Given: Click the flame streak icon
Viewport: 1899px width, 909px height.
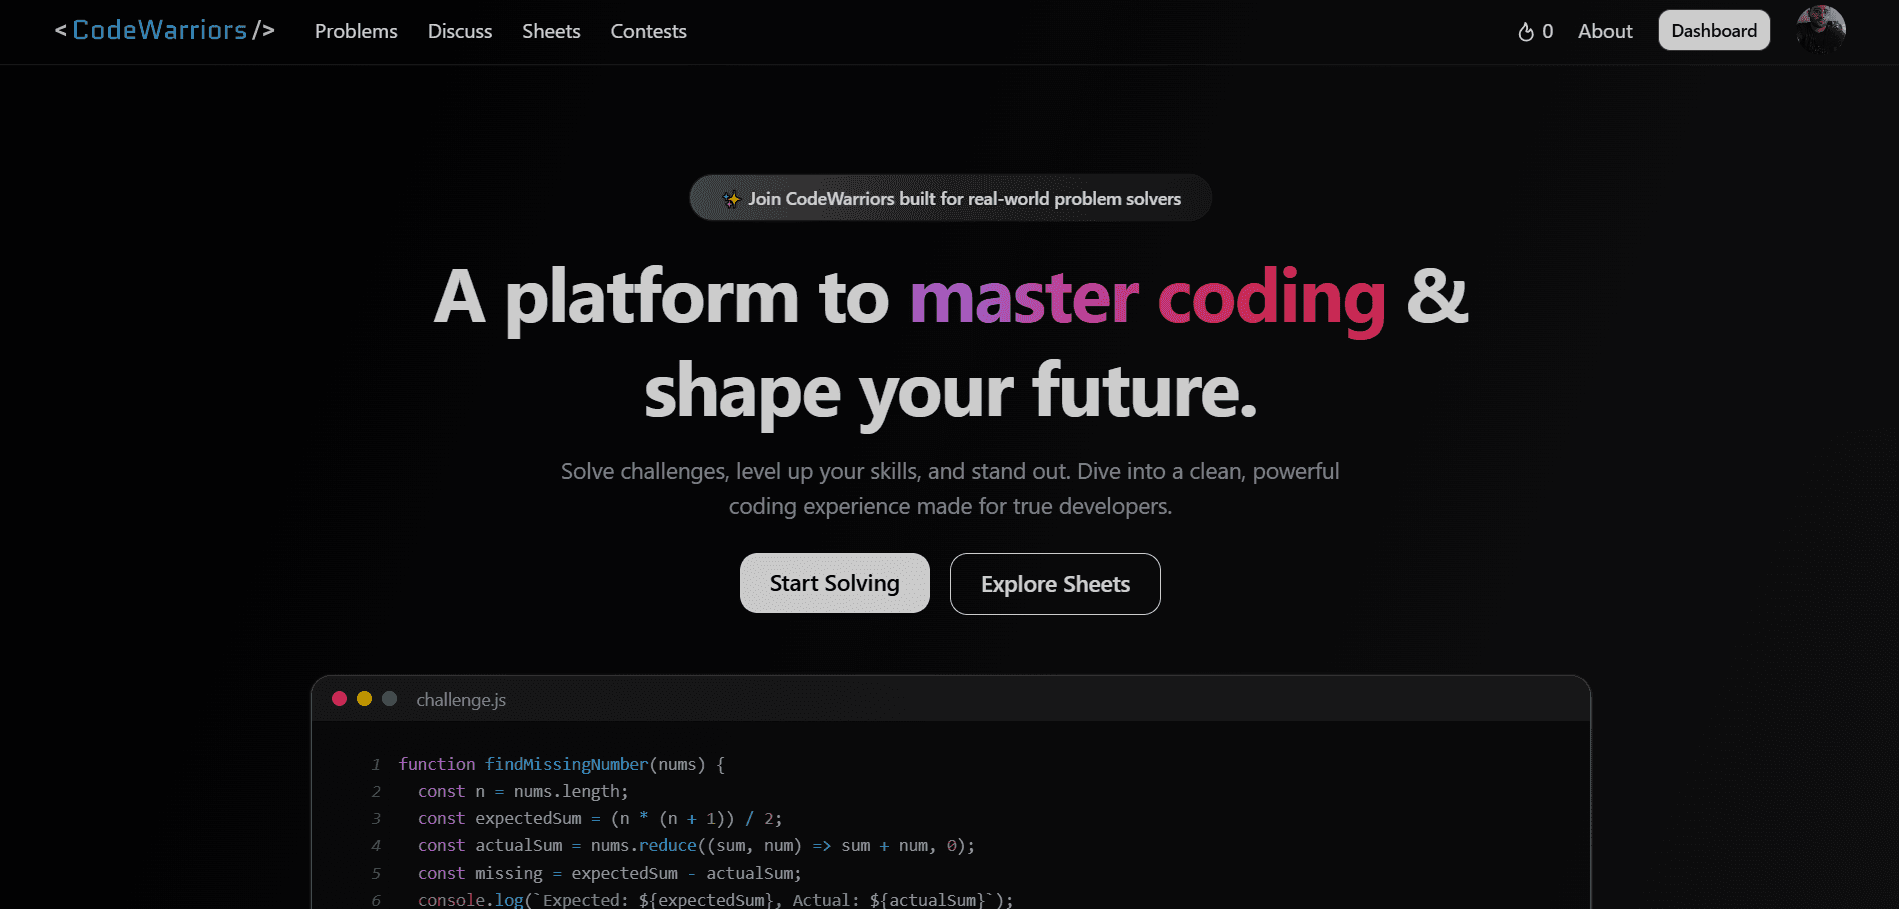Looking at the screenshot, I should (x=1526, y=31).
